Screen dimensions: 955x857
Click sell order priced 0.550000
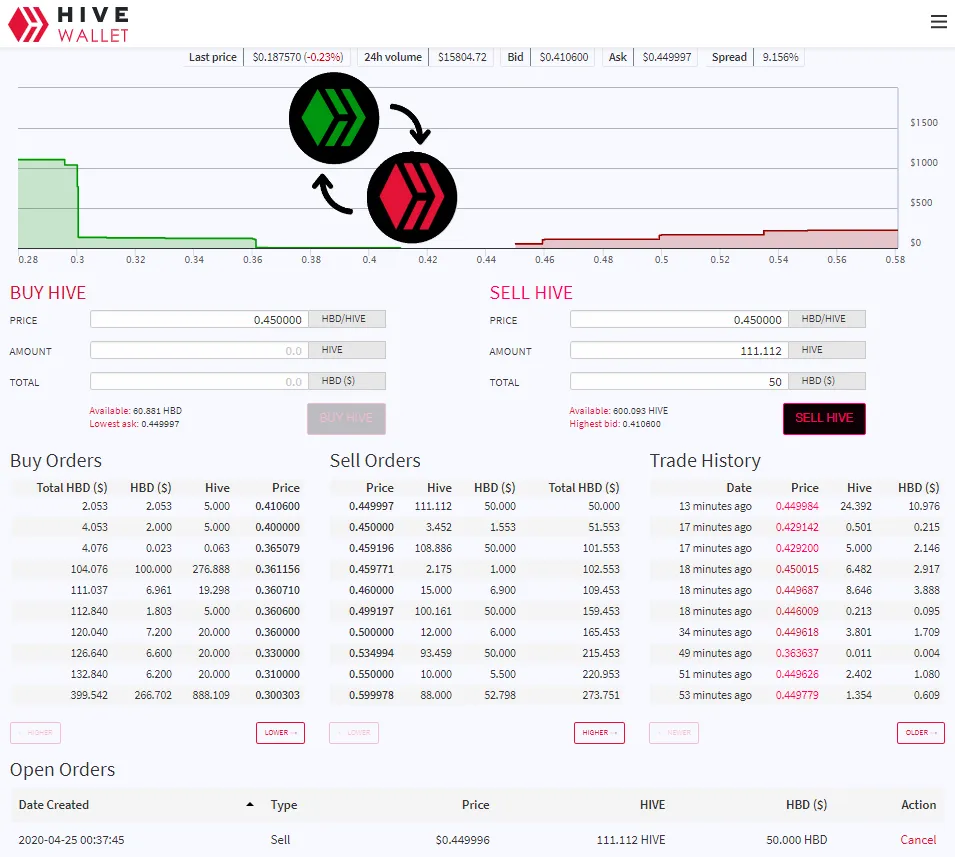(477, 674)
